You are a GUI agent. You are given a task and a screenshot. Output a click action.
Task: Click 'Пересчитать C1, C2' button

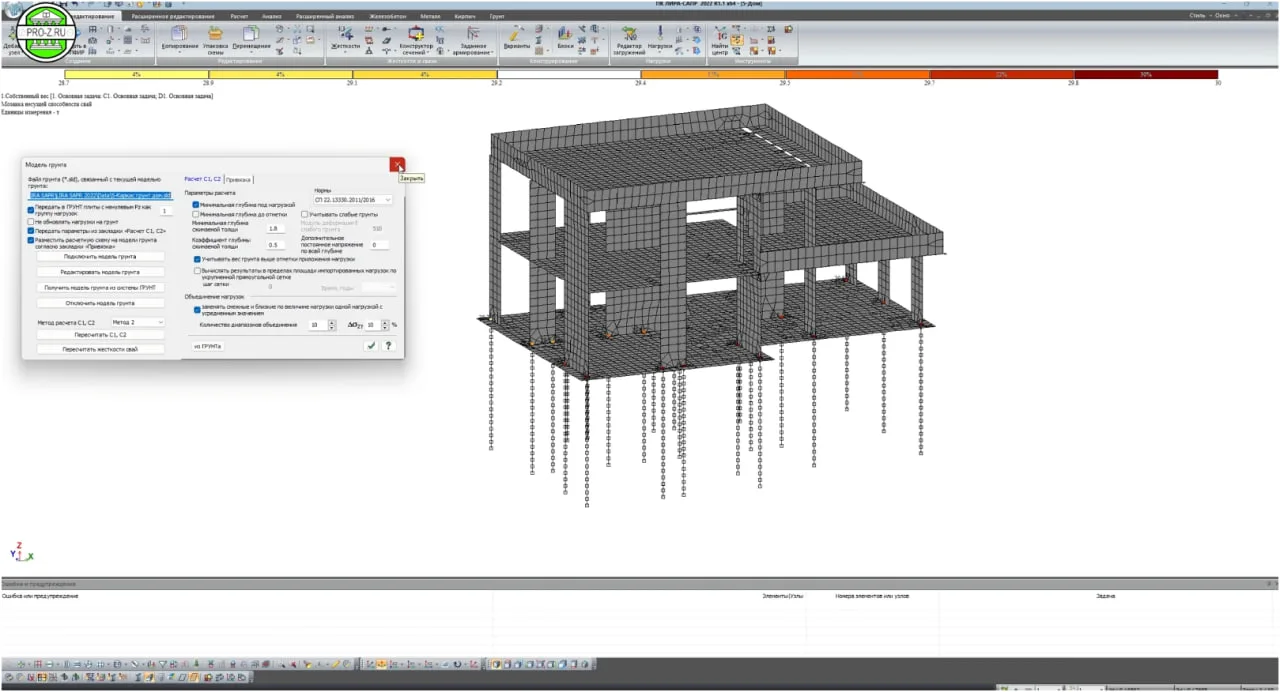pos(99,335)
